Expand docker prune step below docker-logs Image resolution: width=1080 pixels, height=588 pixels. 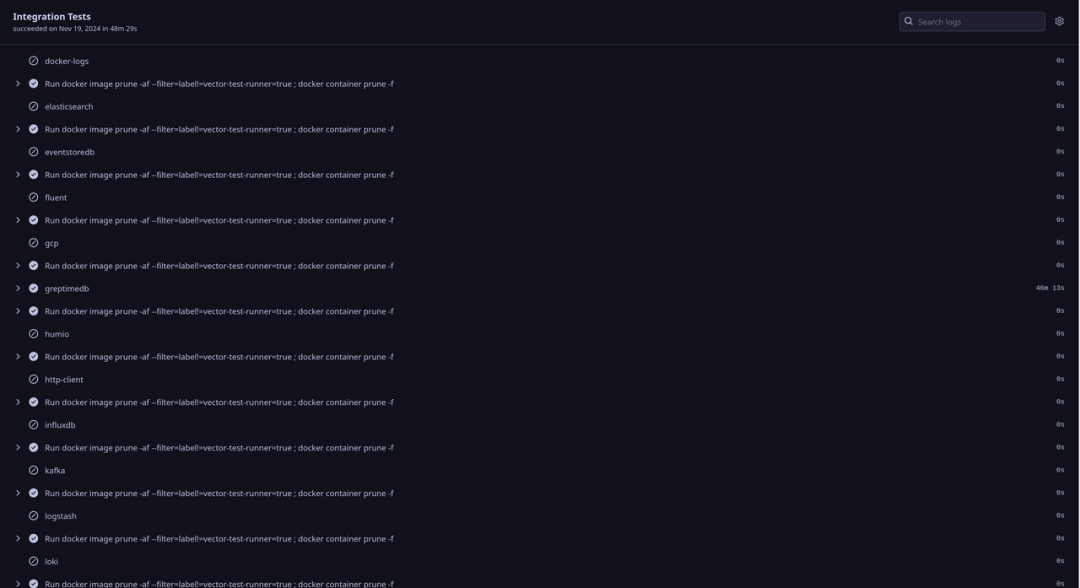(x=18, y=84)
